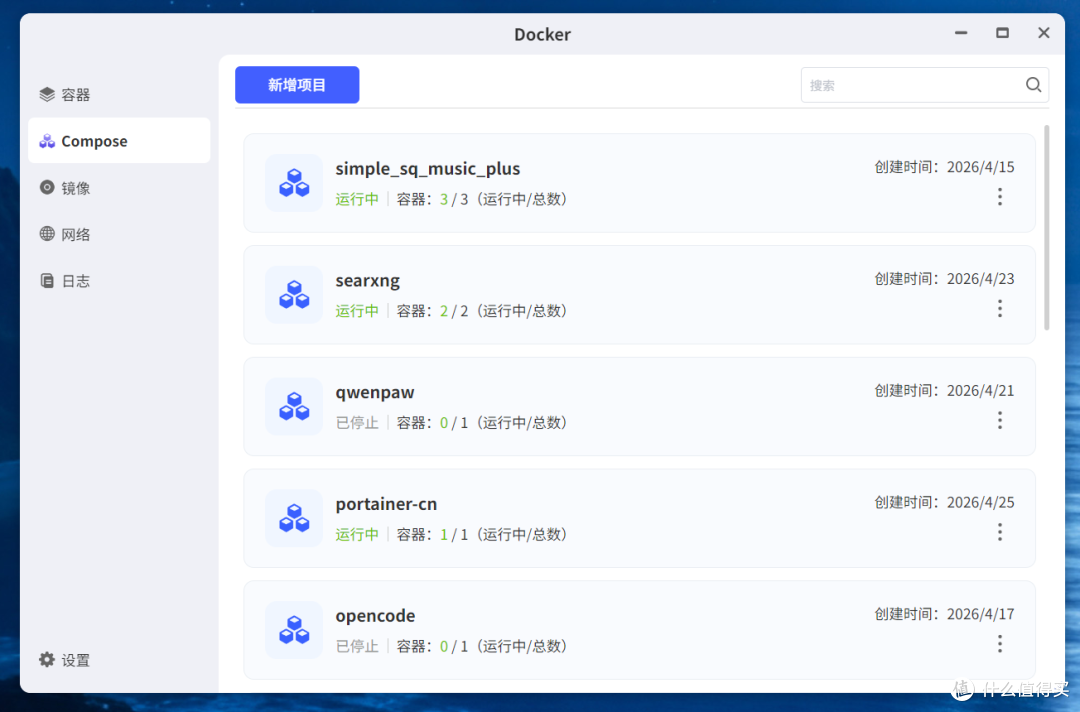Click creation date 2026/4/21

tap(980, 390)
